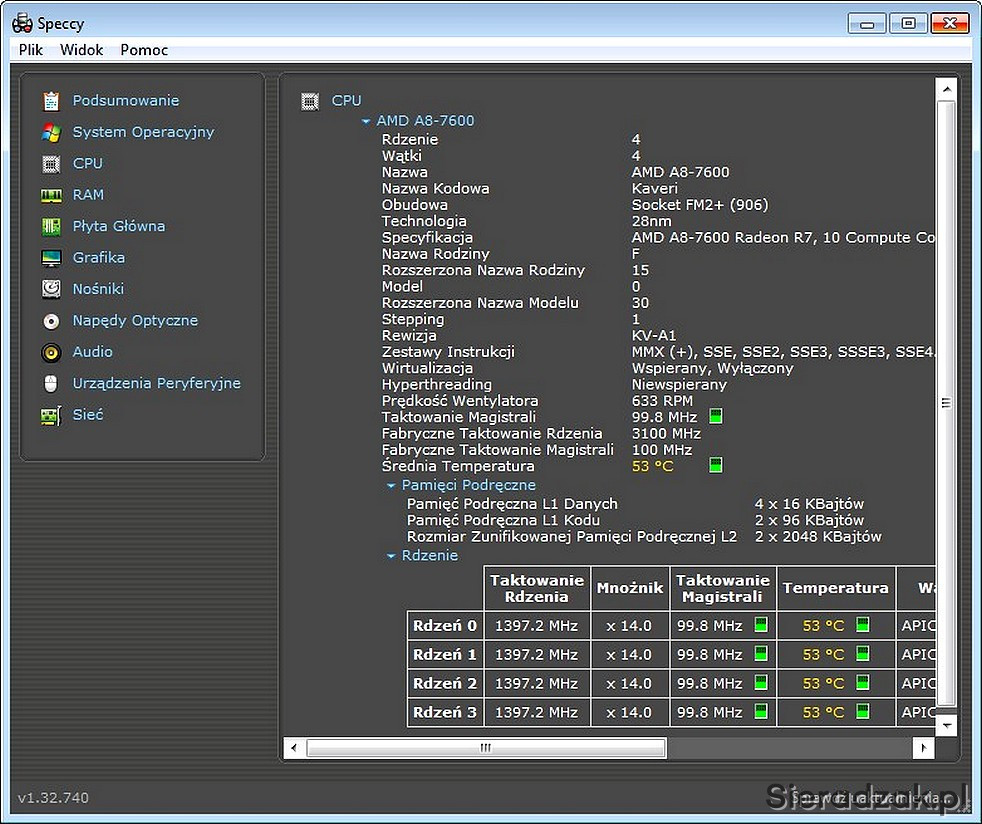This screenshot has width=982, height=824.
Task: Click the '2 x 2048 KBajtów' L2 value
Action: click(x=818, y=537)
